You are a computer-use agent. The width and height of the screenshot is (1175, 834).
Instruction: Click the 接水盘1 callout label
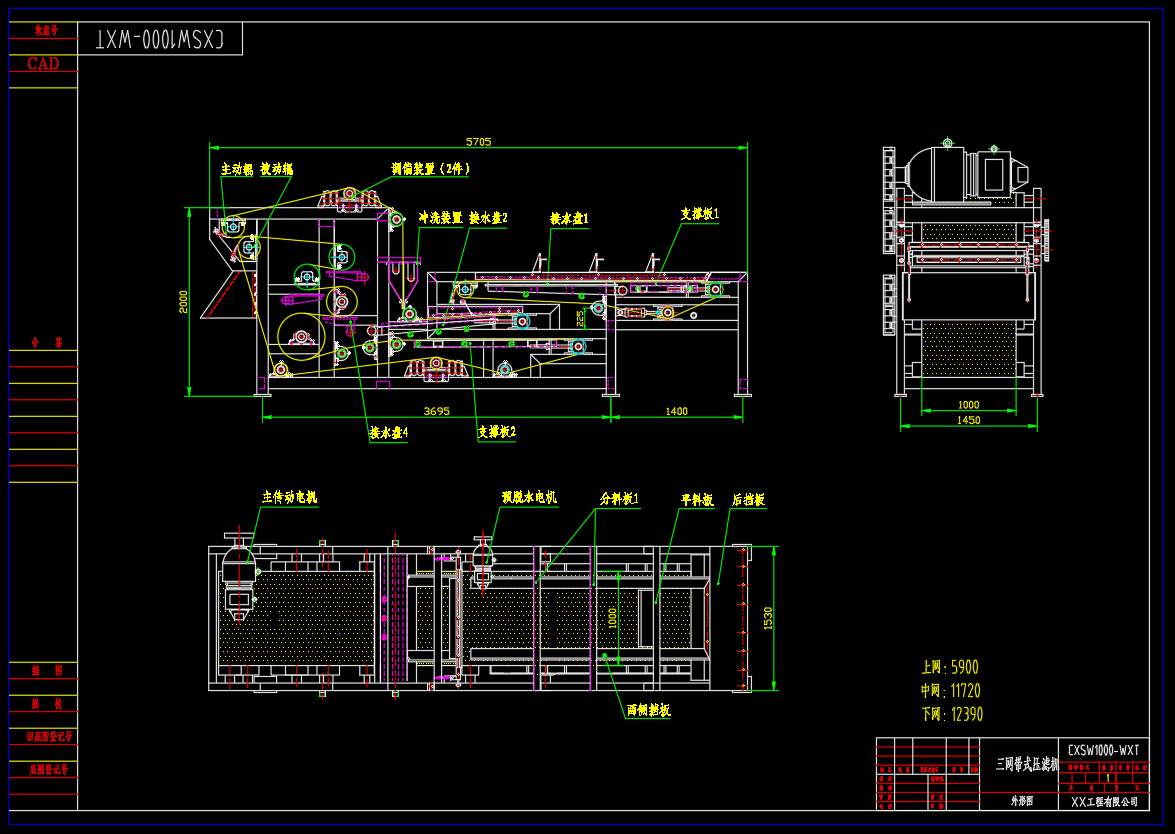click(569, 217)
